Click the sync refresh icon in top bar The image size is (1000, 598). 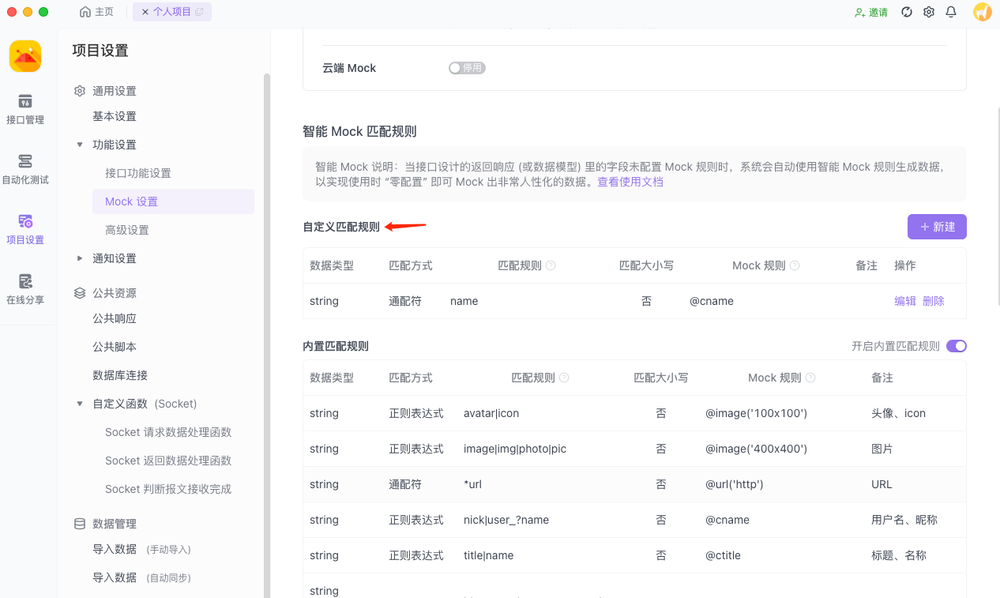[907, 12]
